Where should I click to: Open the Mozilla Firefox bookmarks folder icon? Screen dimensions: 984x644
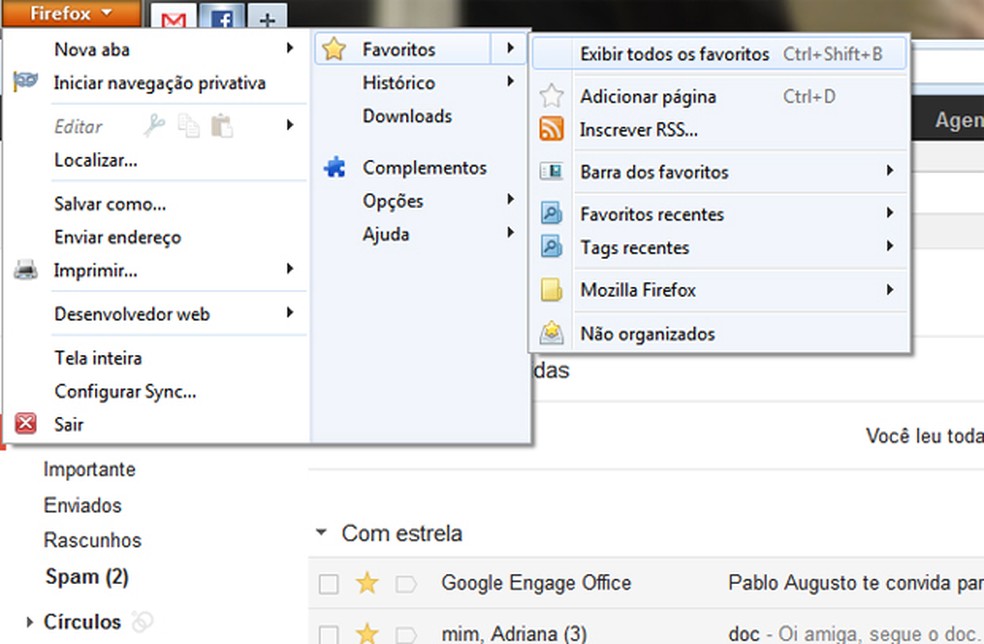(x=551, y=290)
